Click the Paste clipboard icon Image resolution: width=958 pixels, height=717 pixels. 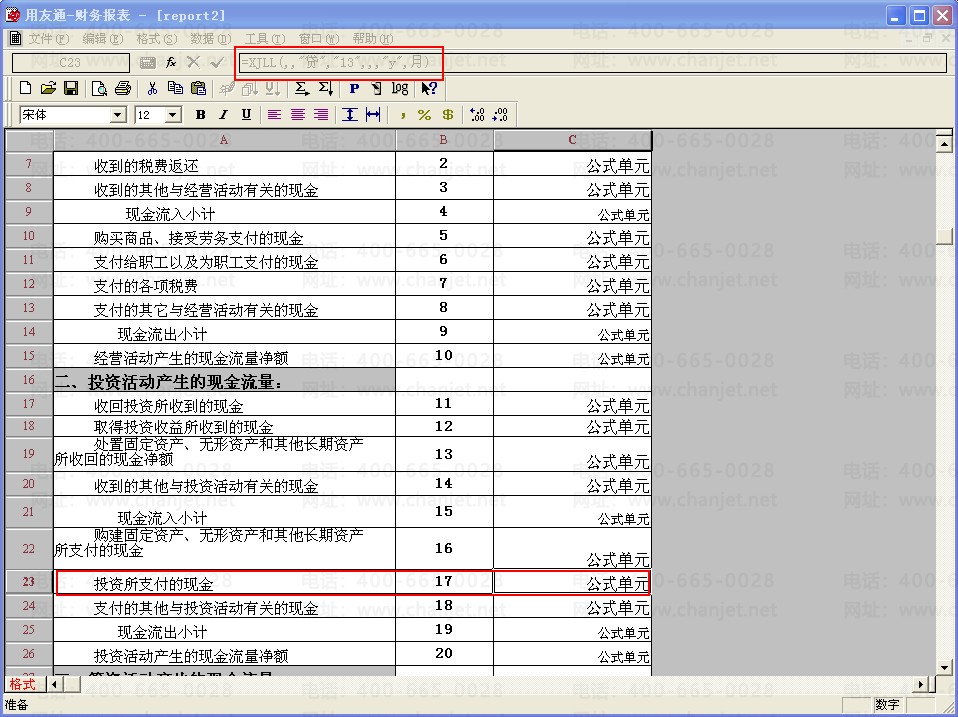(x=198, y=89)
